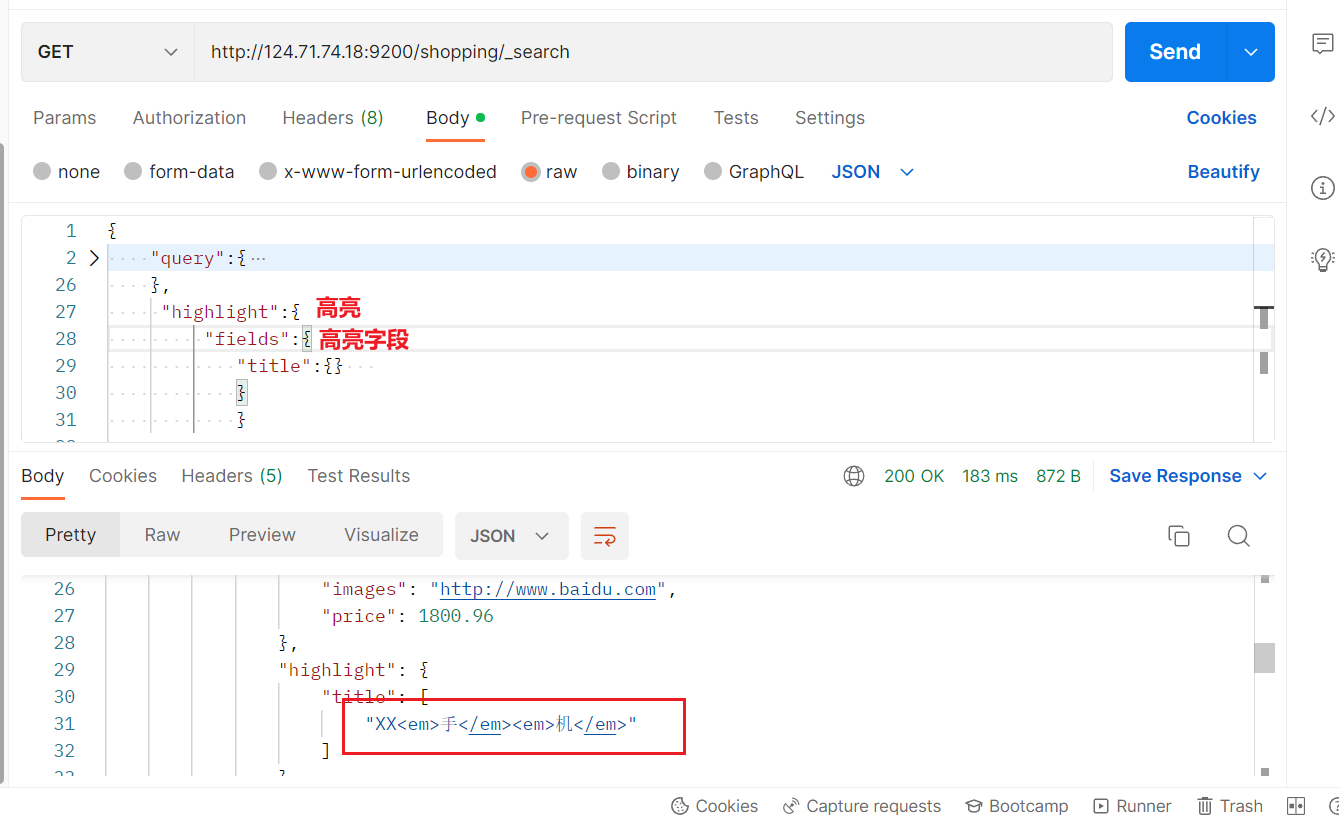Switch body type to binary
This screenshot has width=1339, height=815.
click(641, 171)
